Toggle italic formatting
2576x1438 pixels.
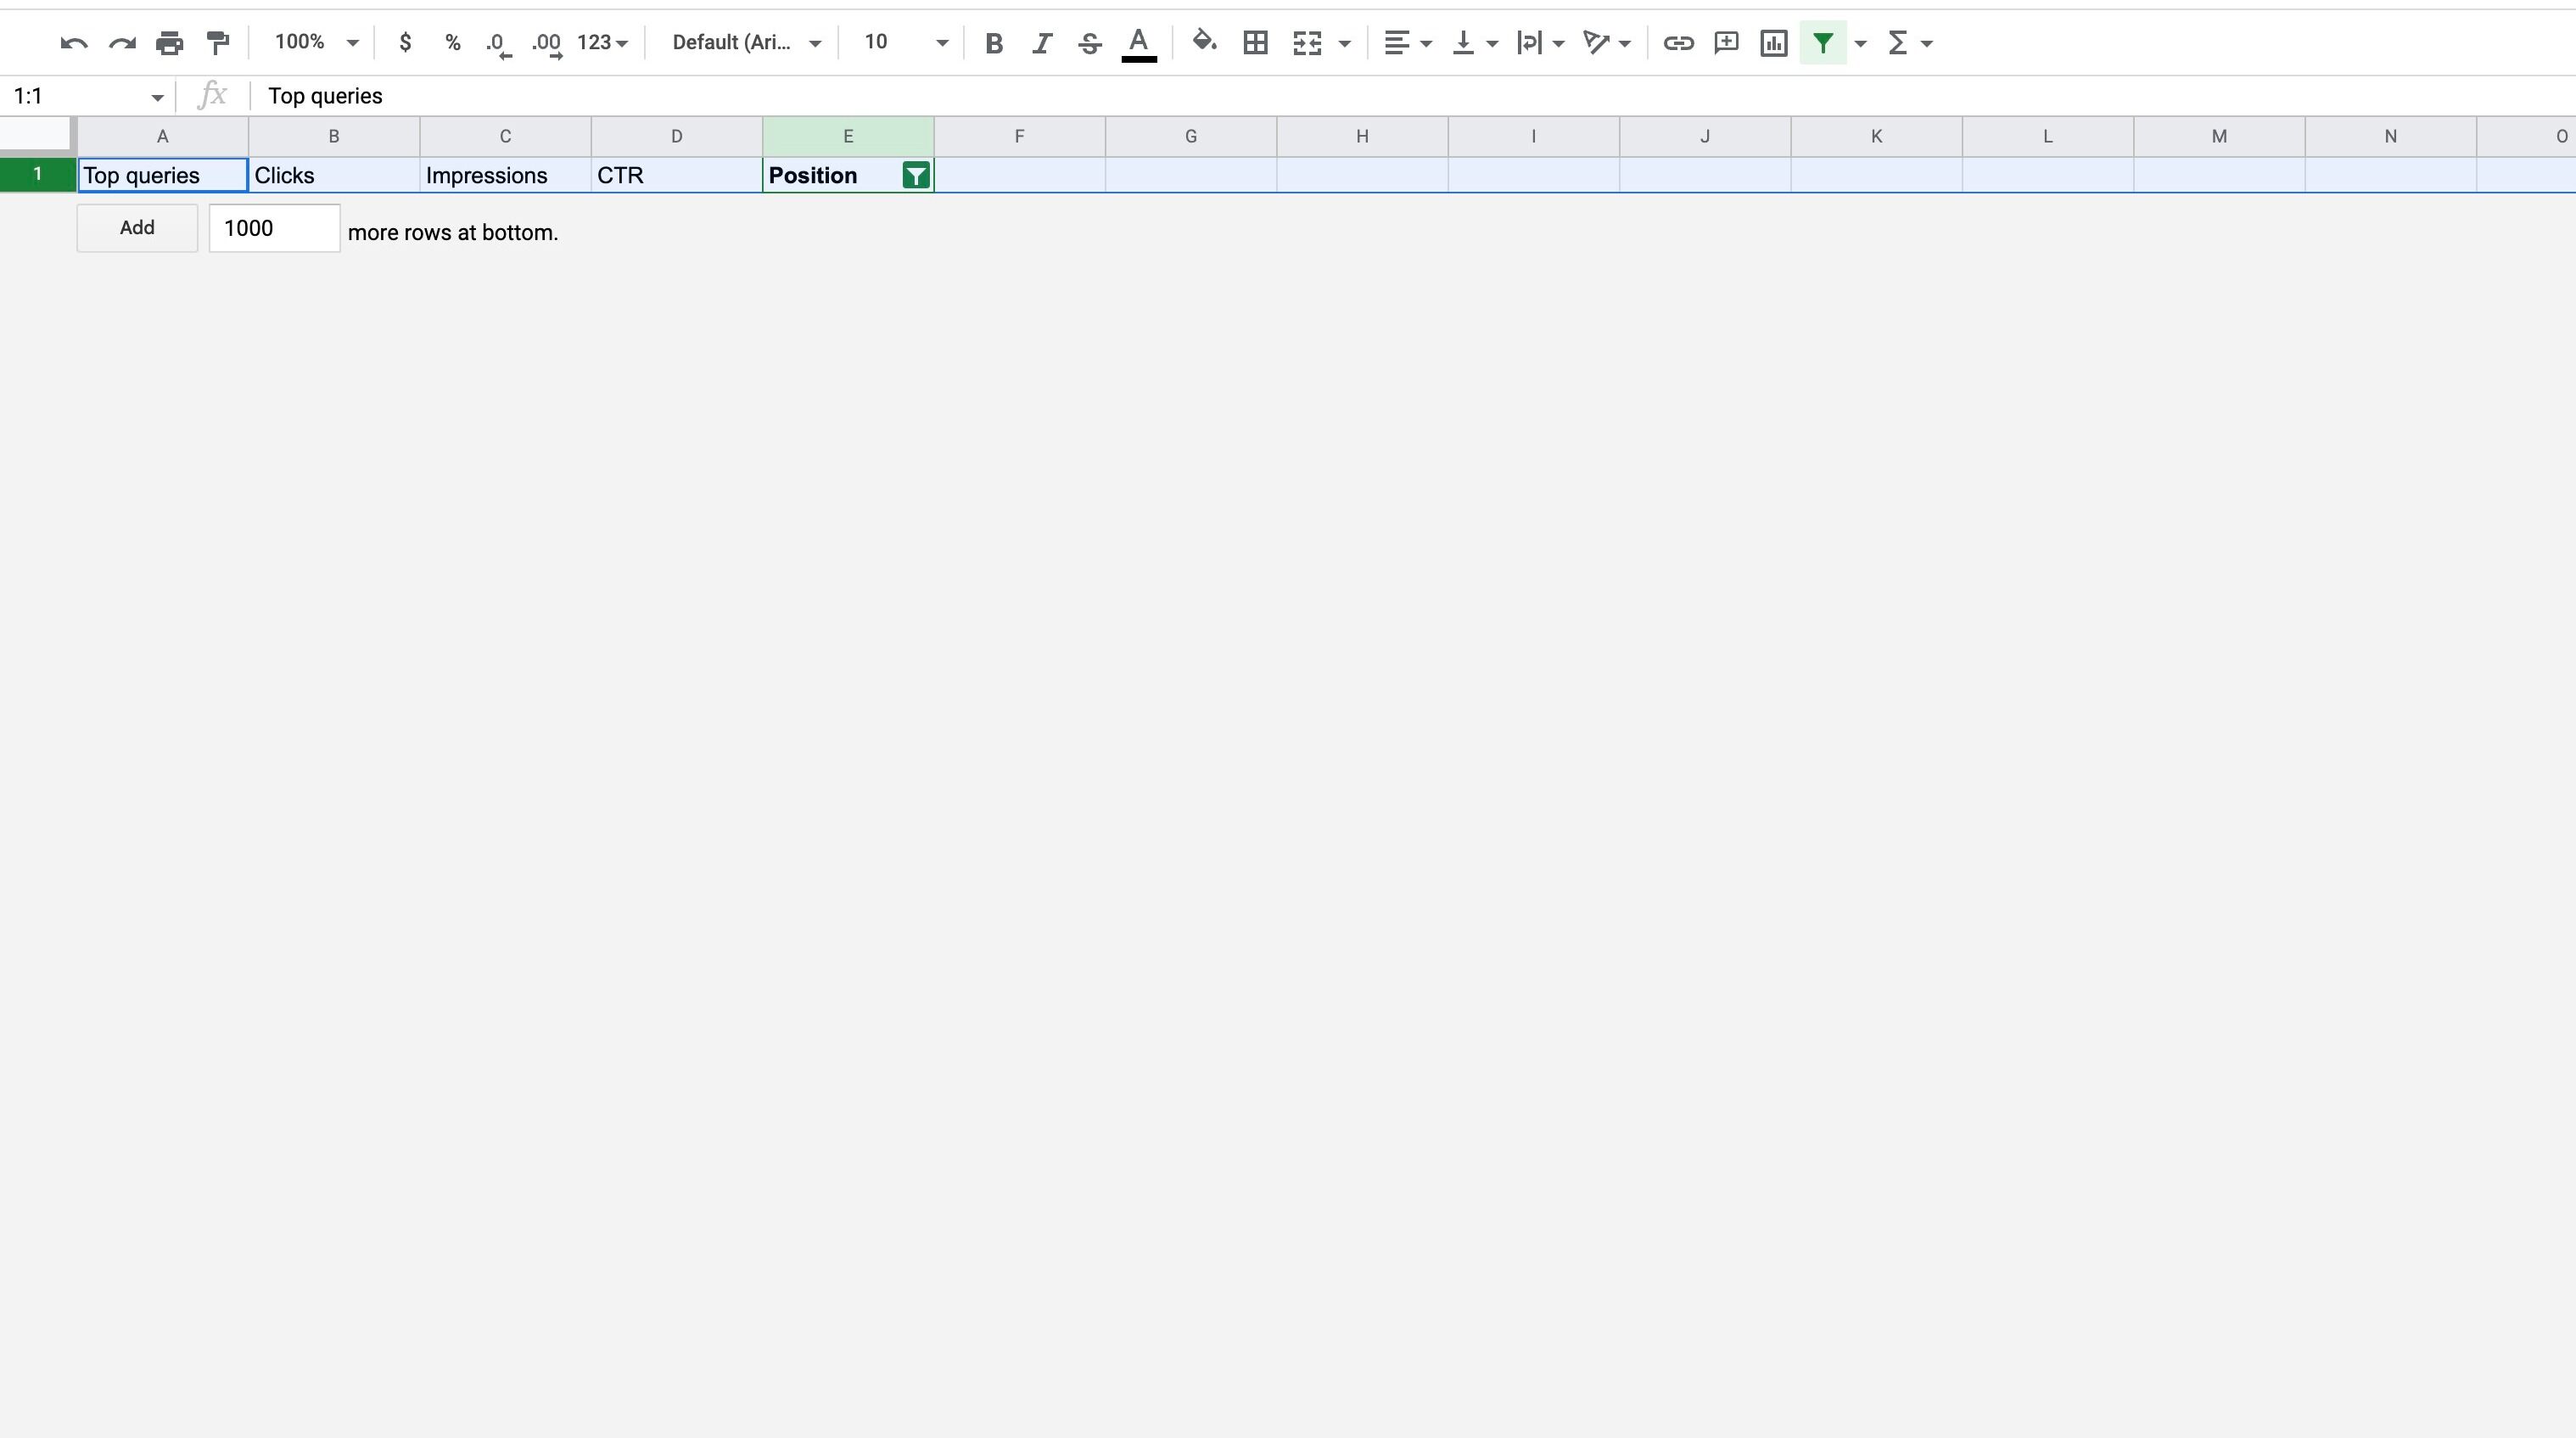pos(1042,43)
